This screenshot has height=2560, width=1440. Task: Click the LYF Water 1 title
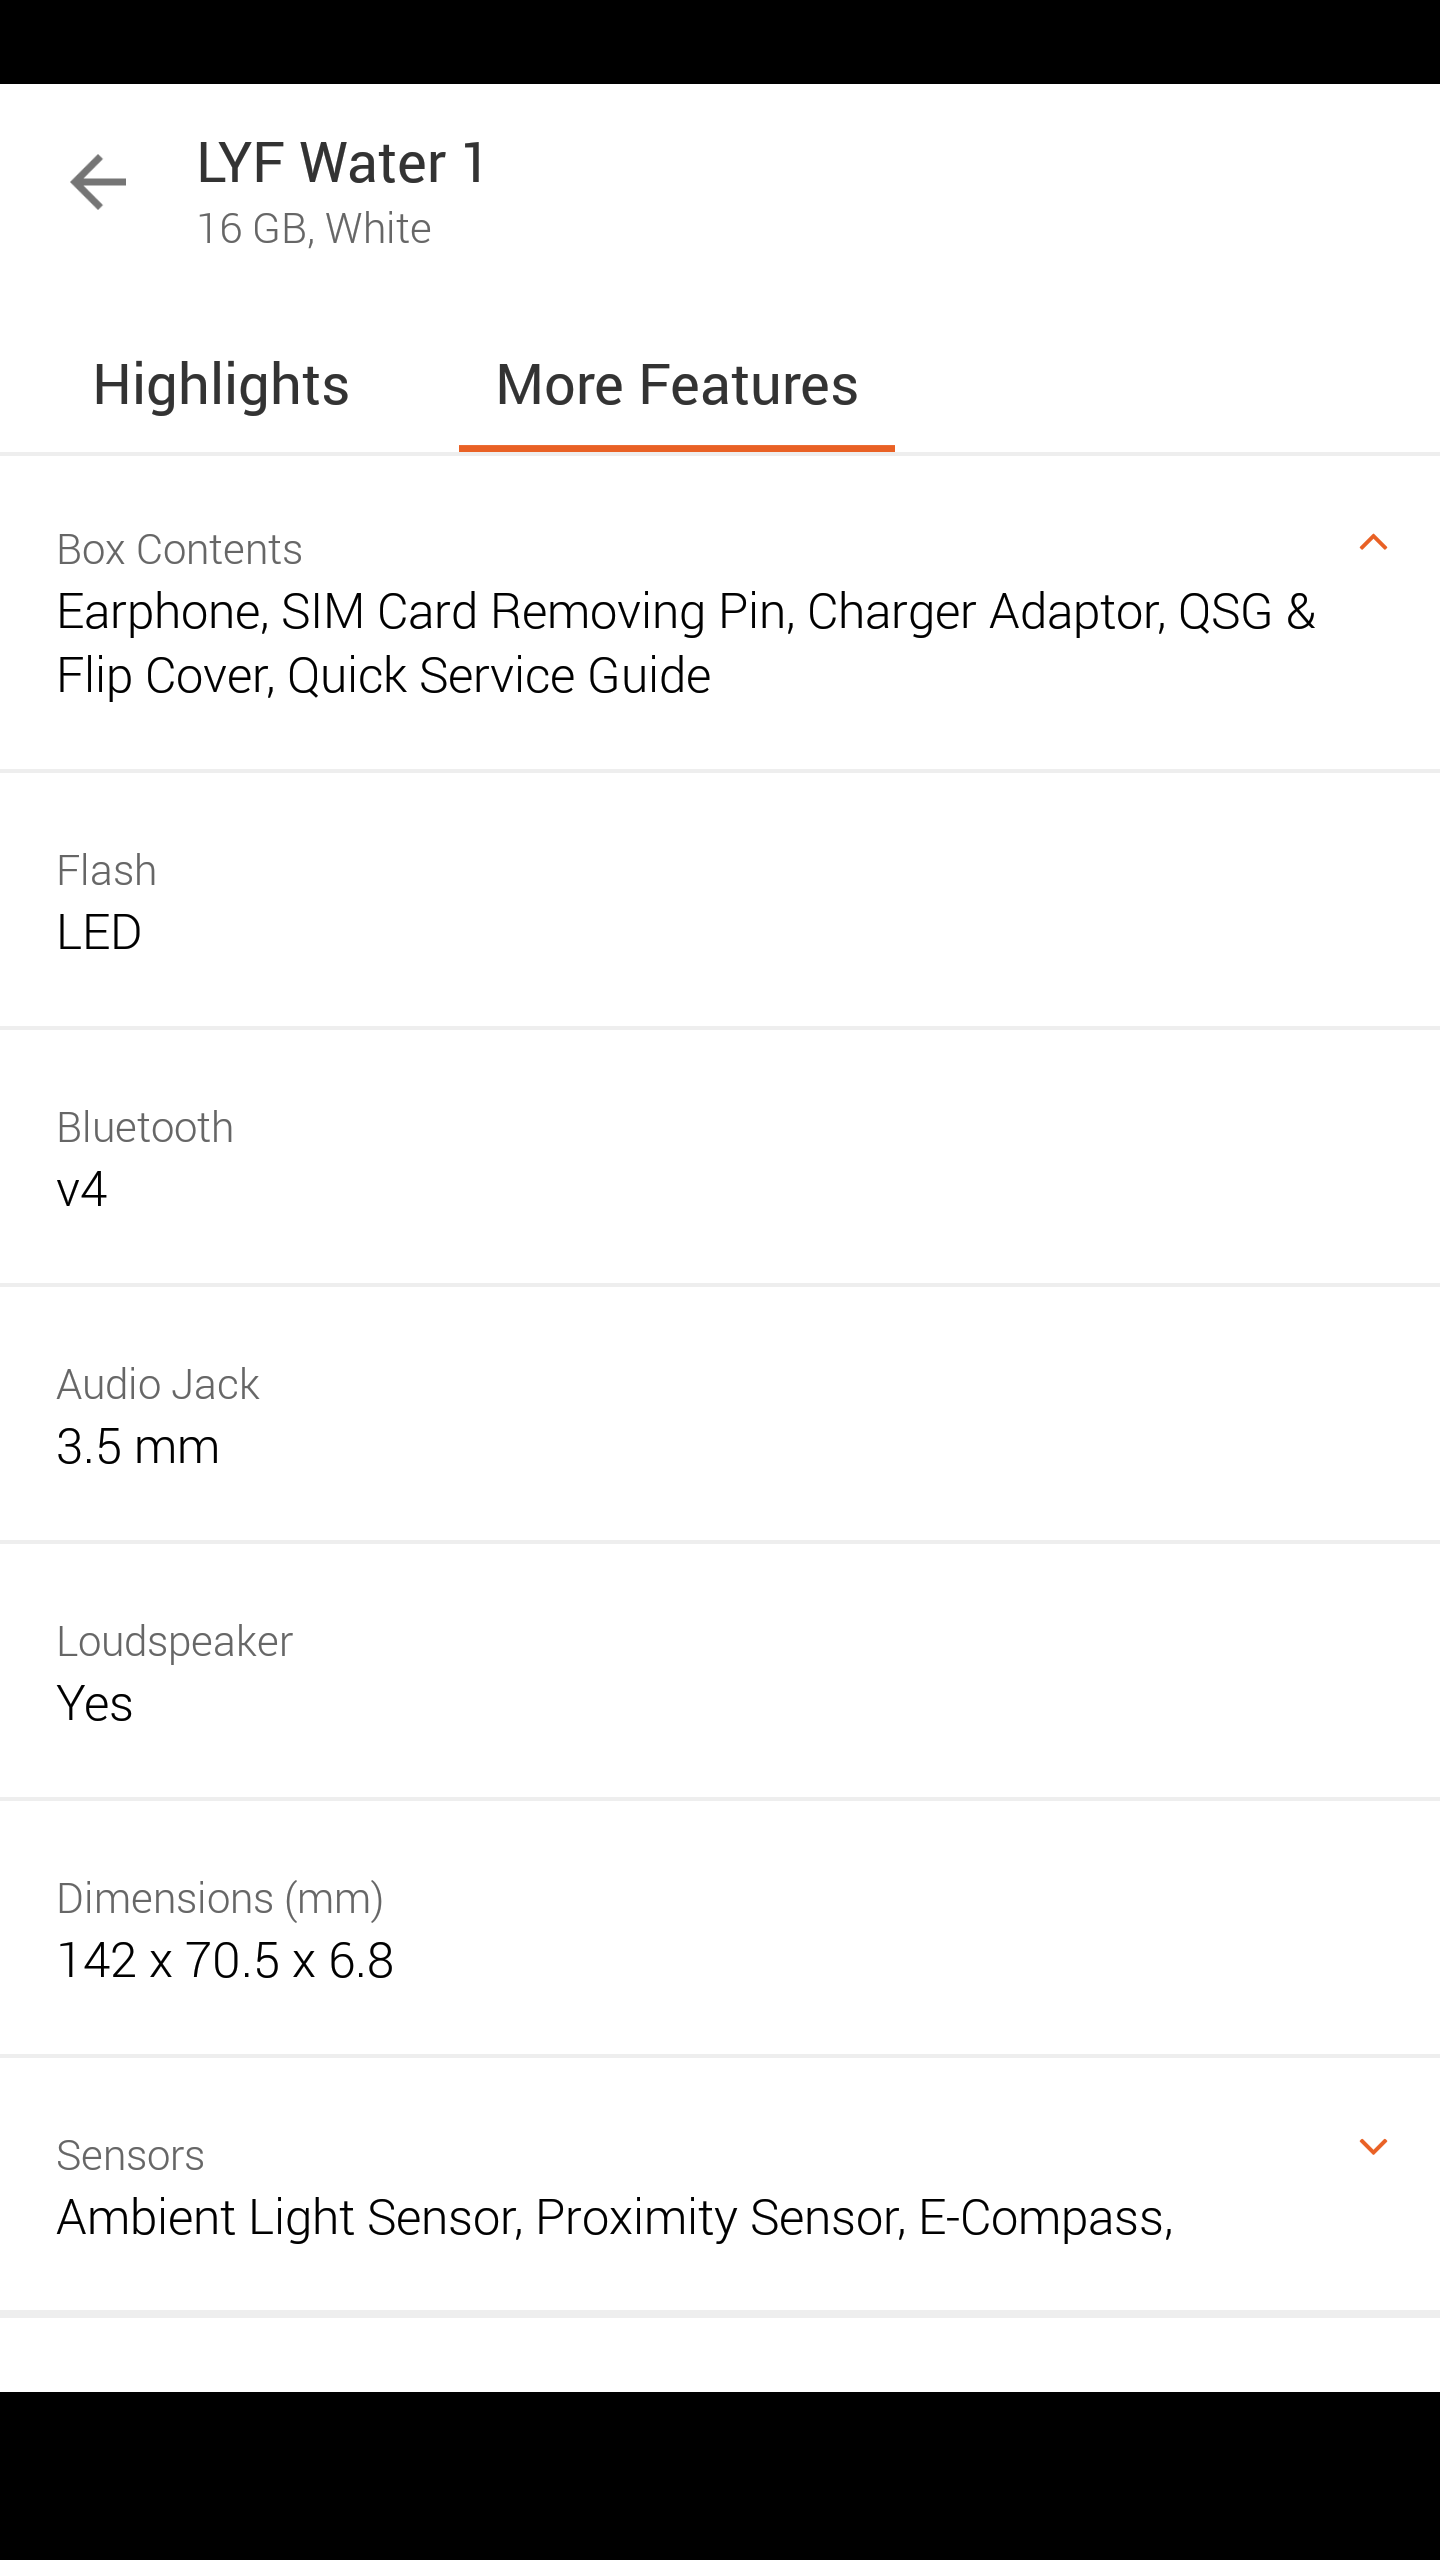click(341, 163)
